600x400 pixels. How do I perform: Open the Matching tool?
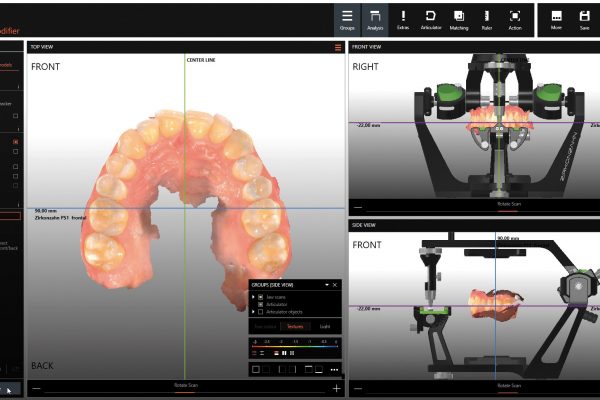pyautogui.click(x=459, y=19)
